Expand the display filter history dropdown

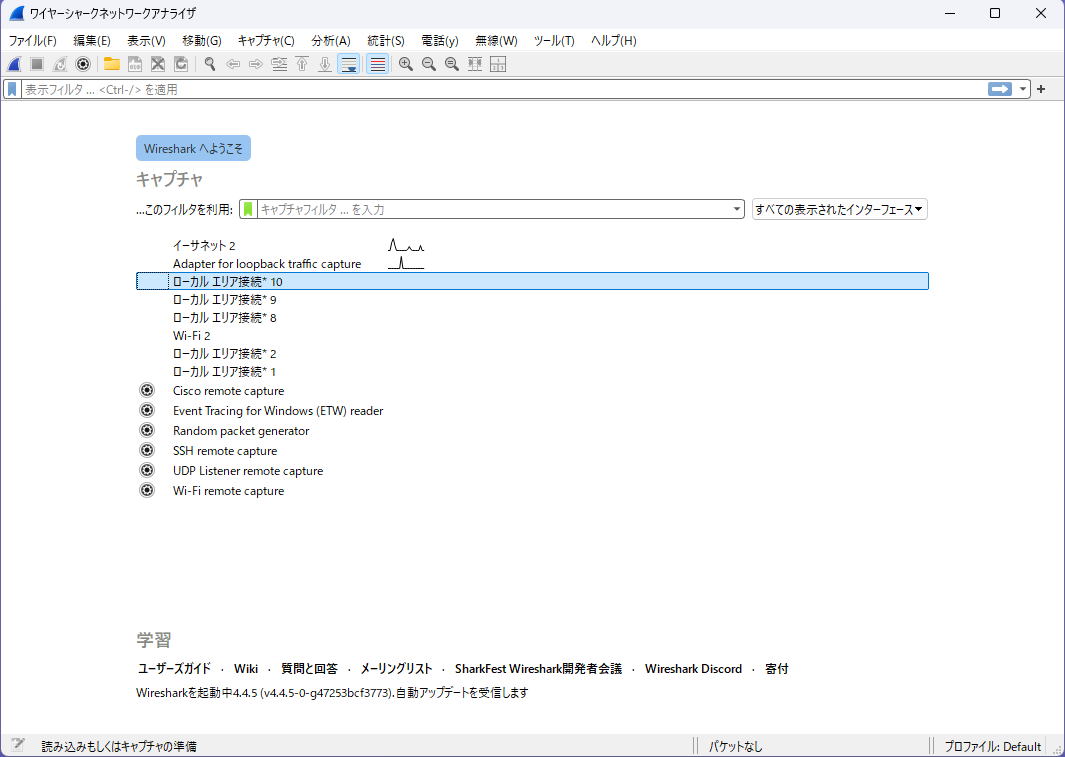pyautogui.click(x=1023, y=90)
